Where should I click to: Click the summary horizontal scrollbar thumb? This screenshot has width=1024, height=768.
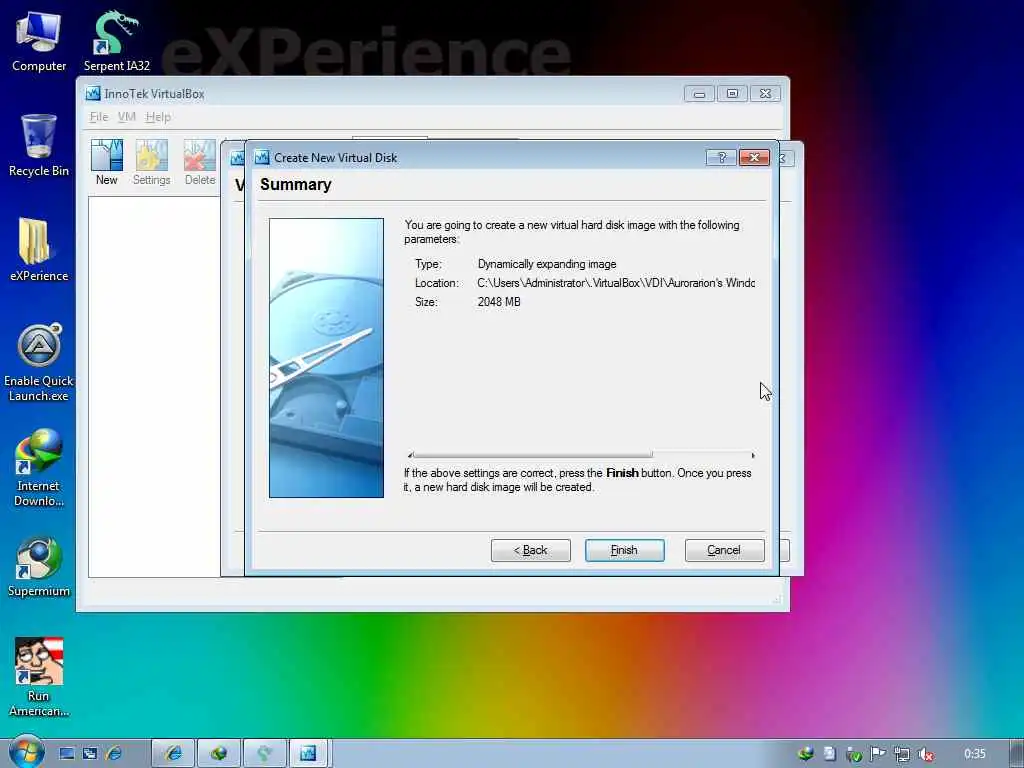532,455
